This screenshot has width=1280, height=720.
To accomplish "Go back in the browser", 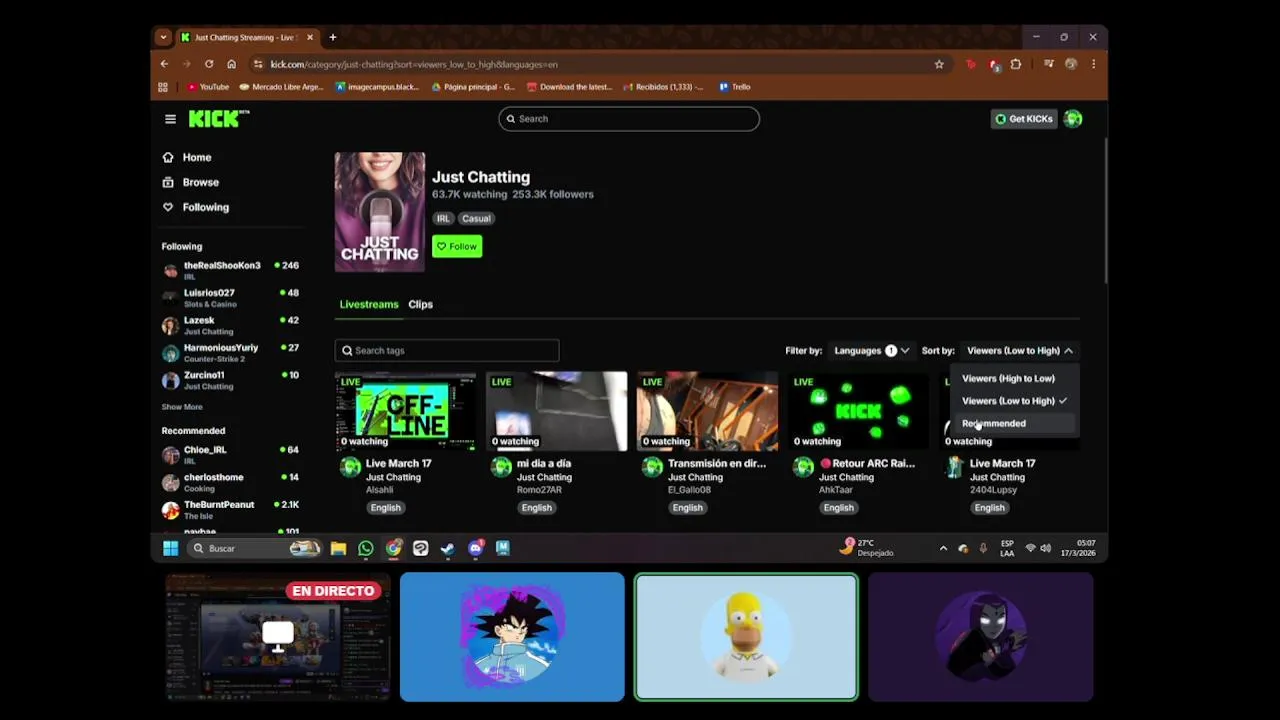I will [165, 64].
